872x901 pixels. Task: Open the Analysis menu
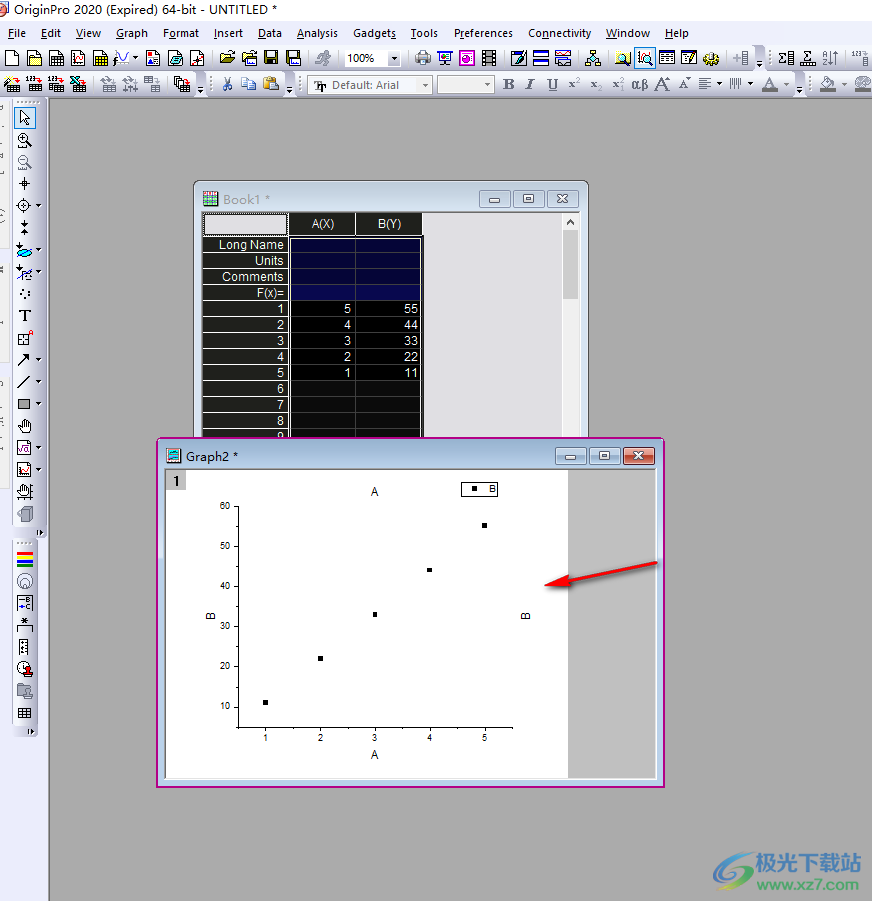(x=317, y=33)
